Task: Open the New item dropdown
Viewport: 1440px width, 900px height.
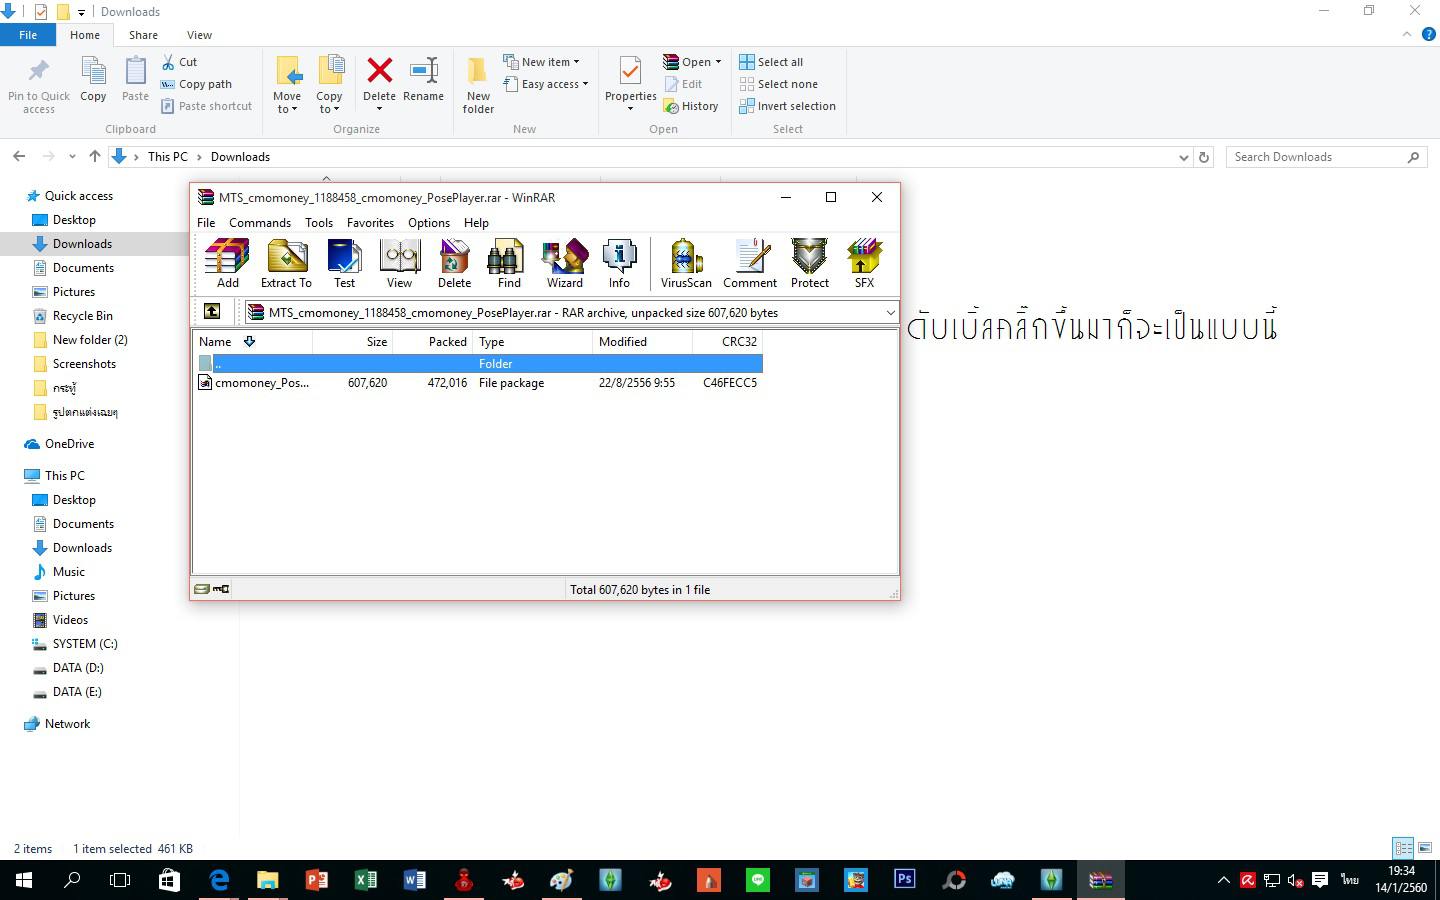Action: pos(541,62)
